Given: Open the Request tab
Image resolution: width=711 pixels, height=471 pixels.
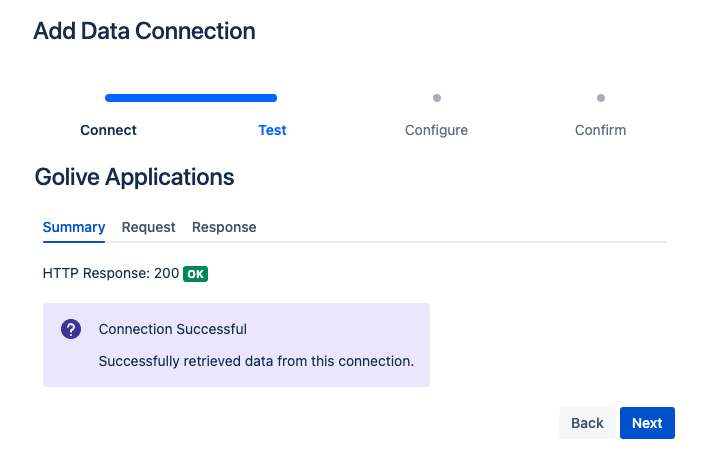Looking at the screenshot, I should (x=148, y=227).
